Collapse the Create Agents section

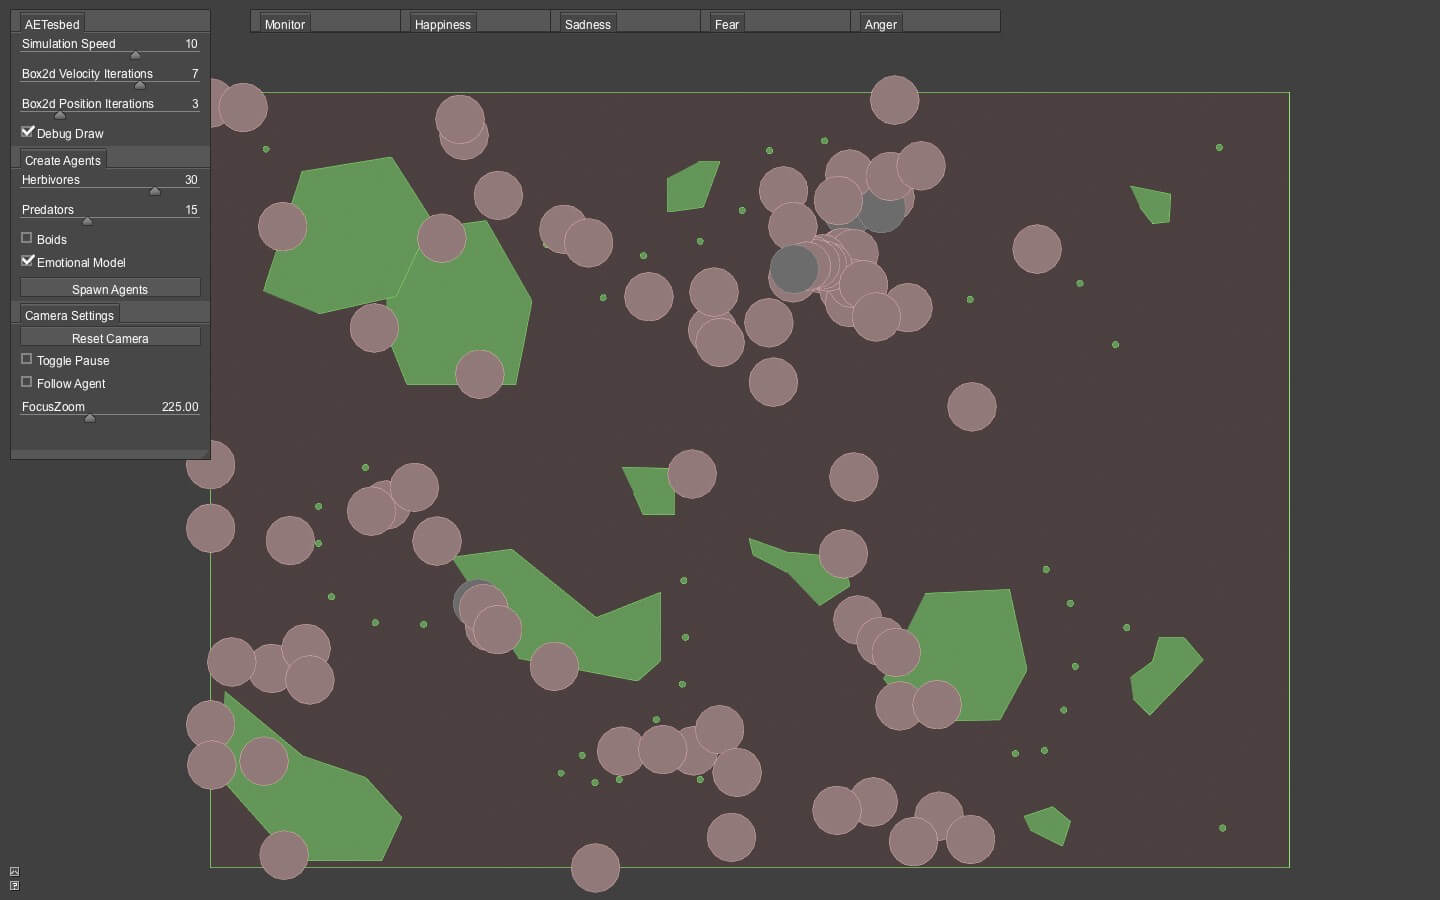[62, 160]
